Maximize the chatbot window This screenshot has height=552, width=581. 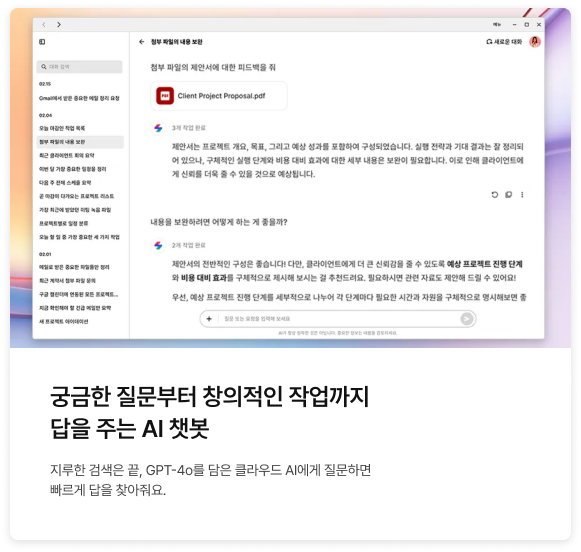[527, 24]
